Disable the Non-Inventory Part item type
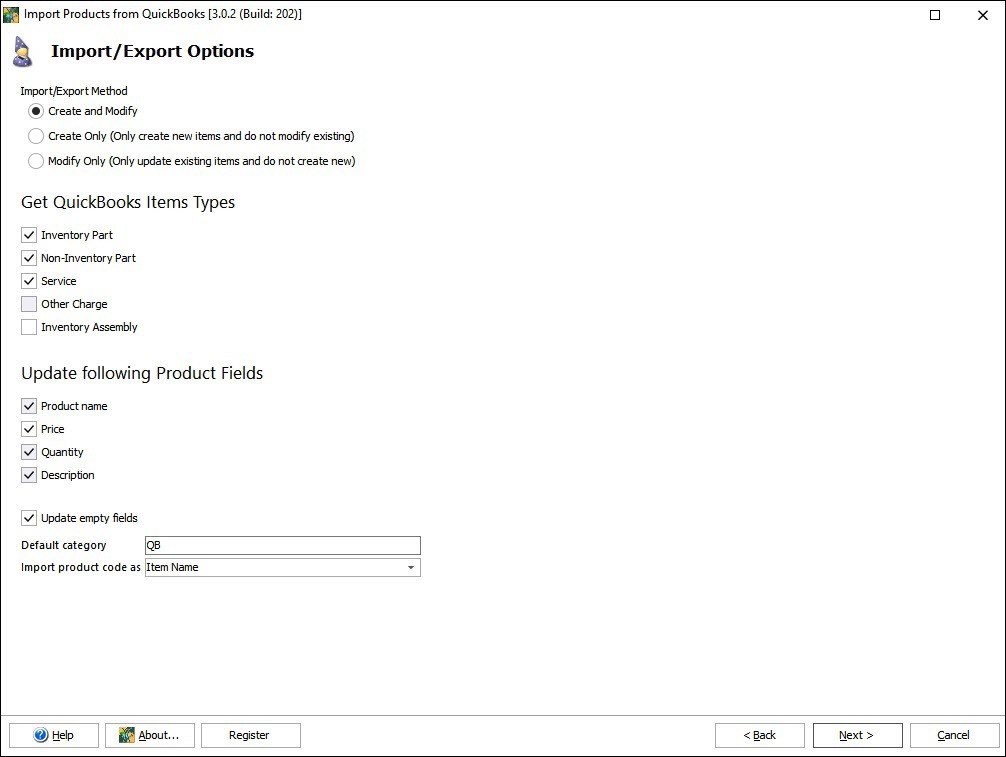The image size is (1006, 757). (29, 257)
